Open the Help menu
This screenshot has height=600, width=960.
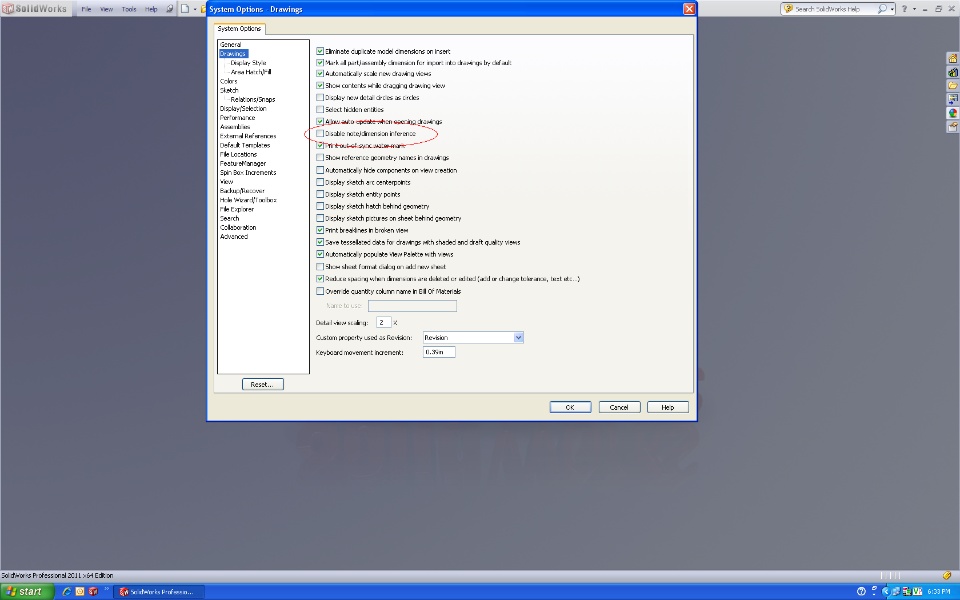(x=151, y=9)
